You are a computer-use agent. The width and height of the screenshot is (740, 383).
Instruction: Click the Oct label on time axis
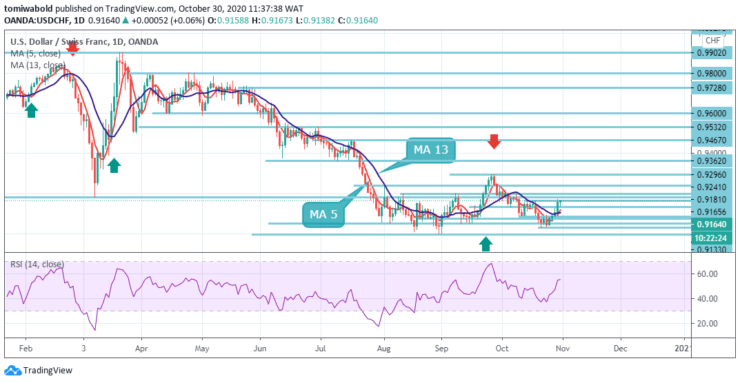pos(502,348)
